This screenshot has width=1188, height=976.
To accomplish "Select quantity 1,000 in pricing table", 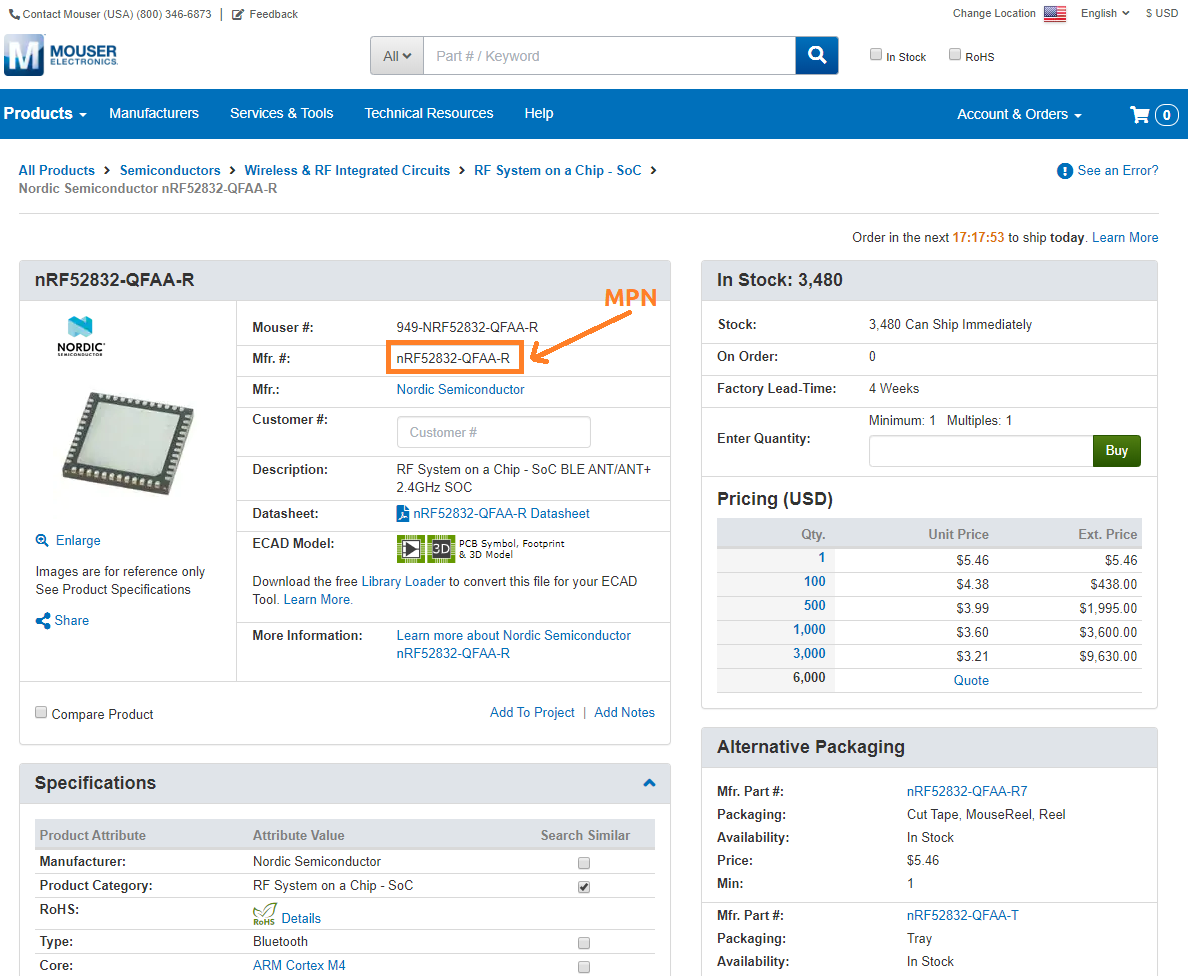I will (809, 630).
